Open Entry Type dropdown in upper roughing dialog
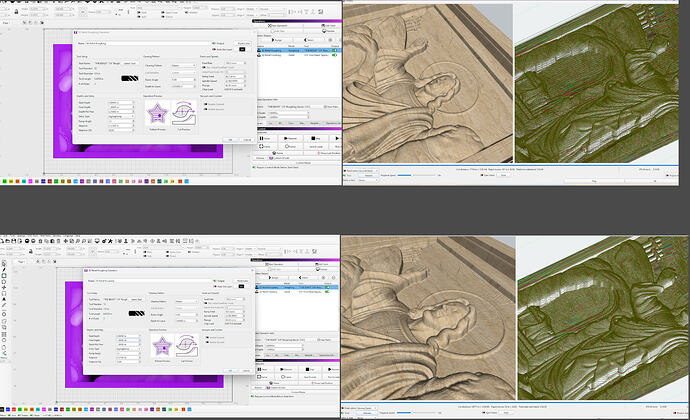Viewport: 690px width, 420px height. 121,116
